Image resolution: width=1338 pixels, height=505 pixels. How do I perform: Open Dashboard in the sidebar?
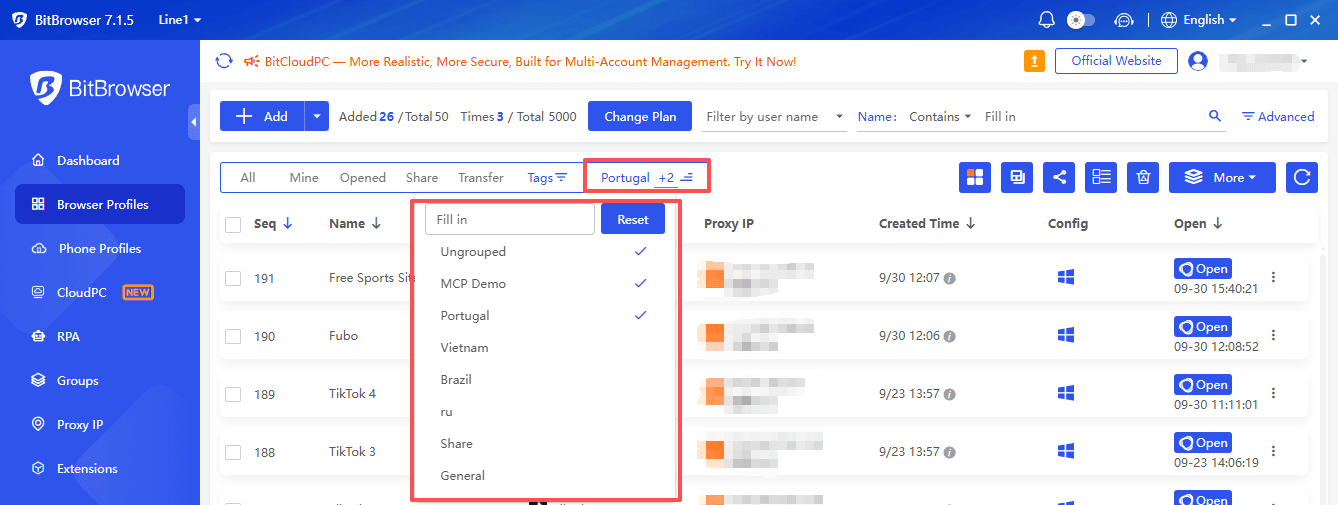point(100,160)
